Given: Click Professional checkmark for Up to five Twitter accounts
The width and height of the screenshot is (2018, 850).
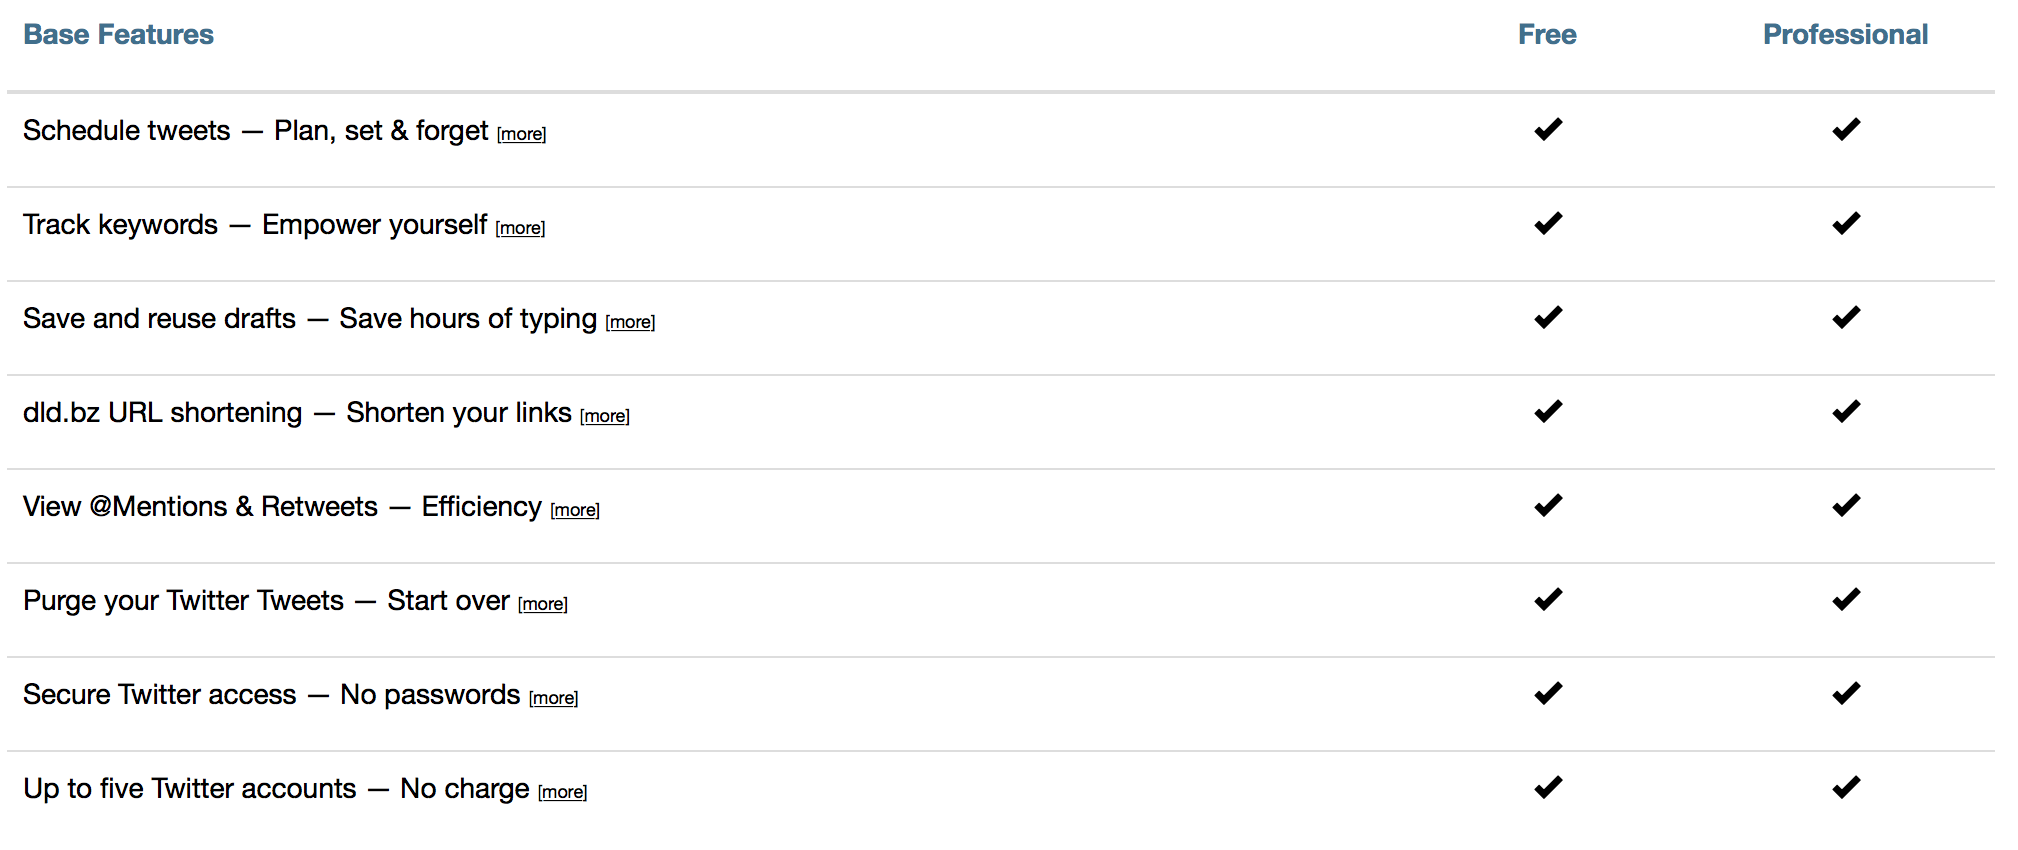Looking at the screenshot, I should (x=1846, y=787).
